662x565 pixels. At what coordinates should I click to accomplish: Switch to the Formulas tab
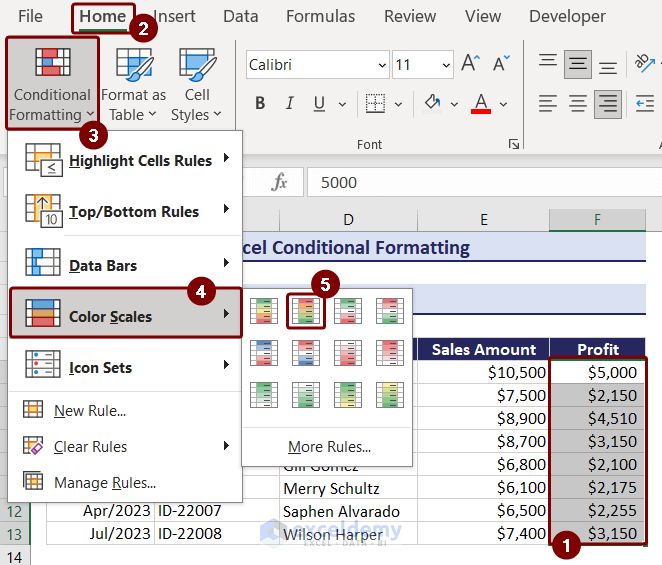pos(320,16)
